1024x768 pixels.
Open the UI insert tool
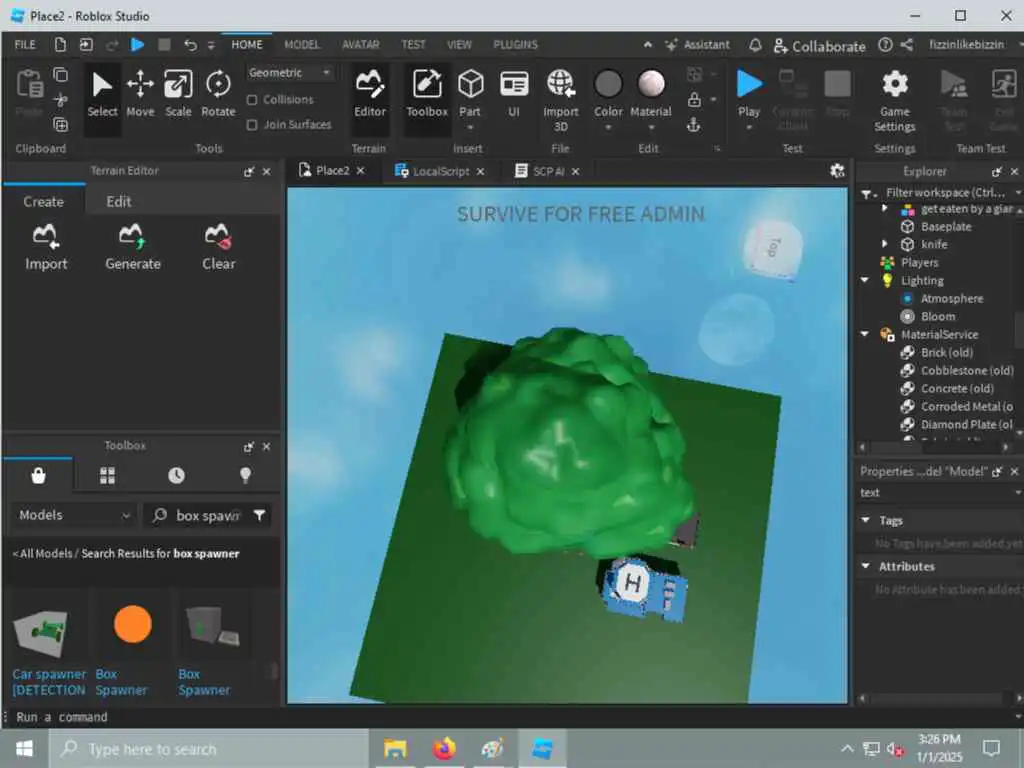(x=514, y=95)
